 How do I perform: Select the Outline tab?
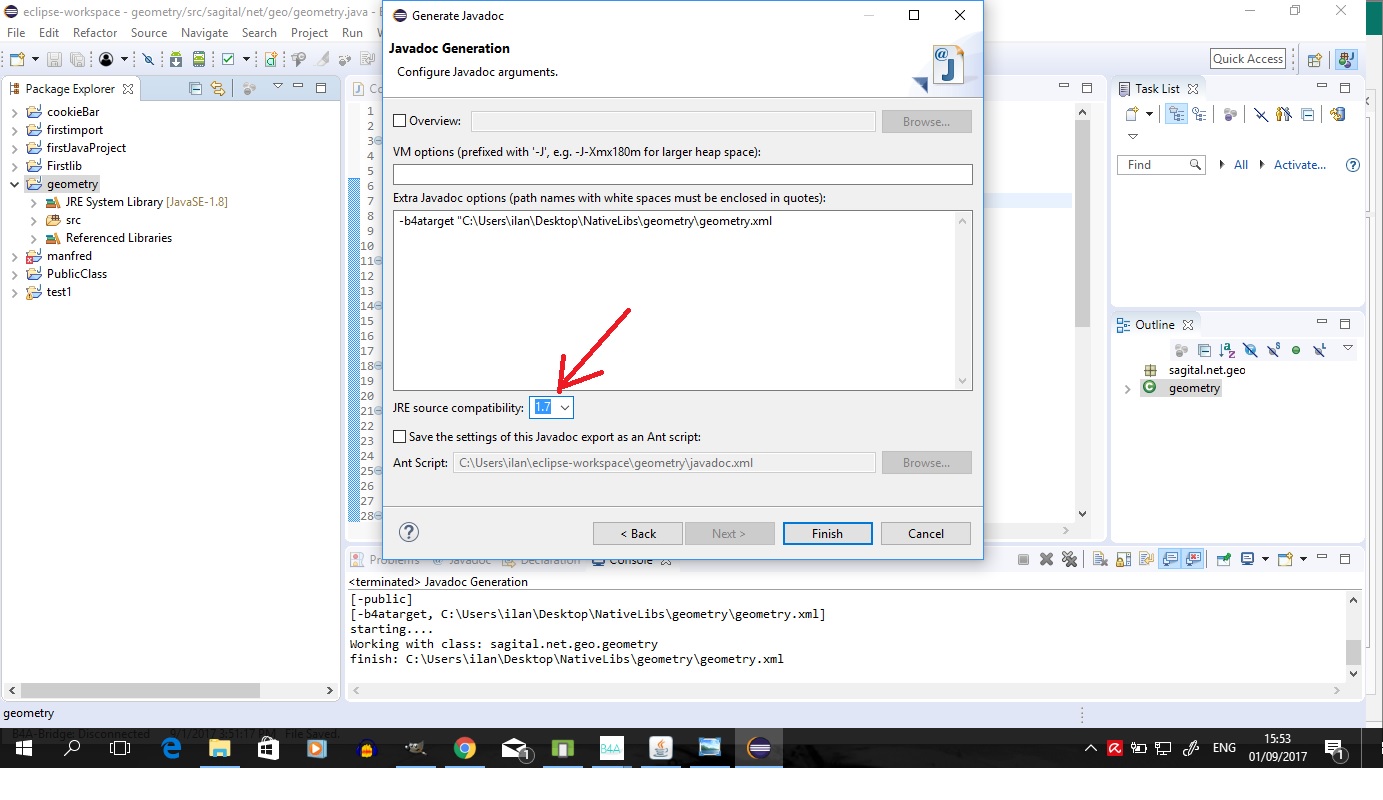(1155, 325)
